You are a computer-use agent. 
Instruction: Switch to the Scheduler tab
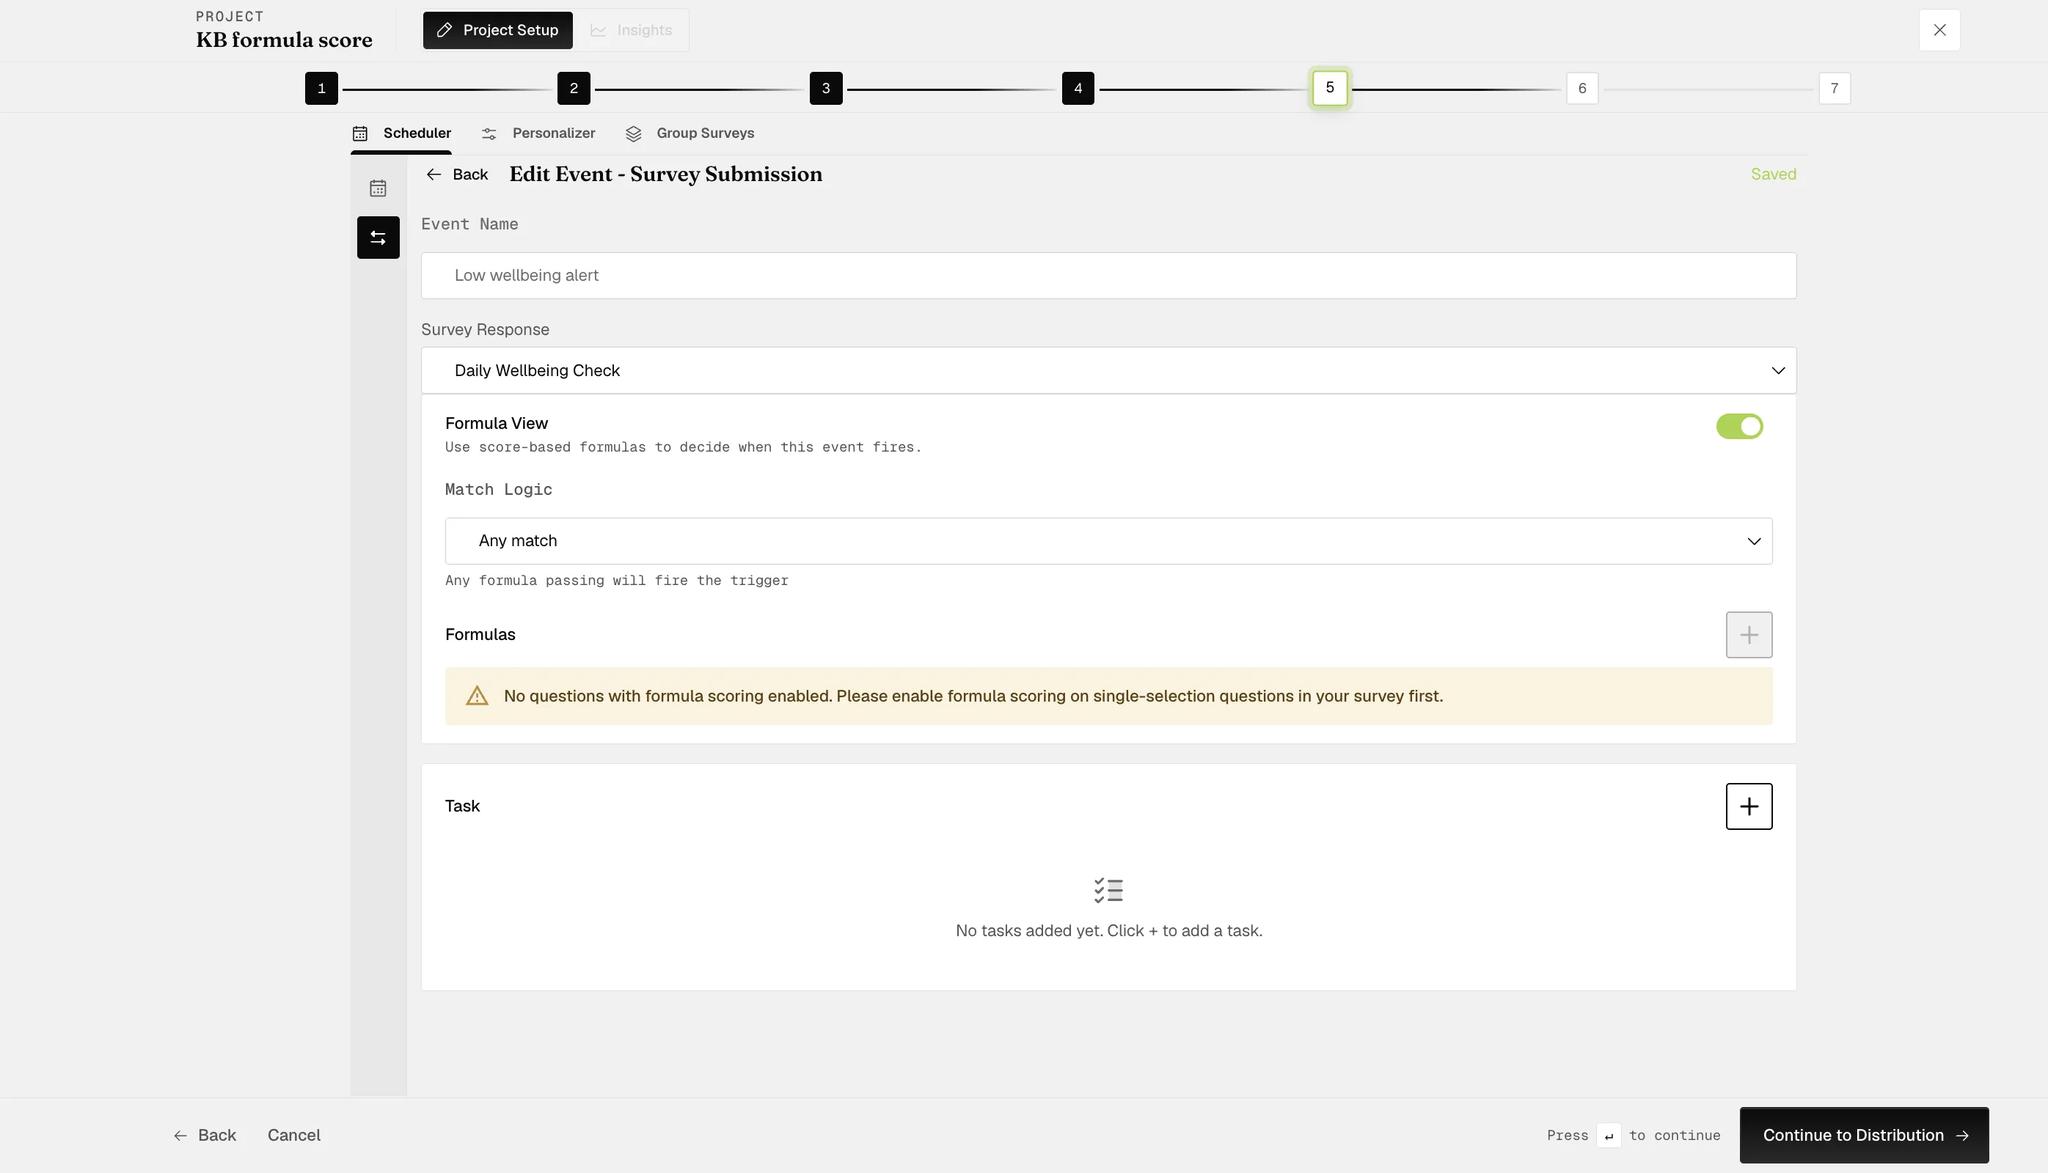pos(401,133)
